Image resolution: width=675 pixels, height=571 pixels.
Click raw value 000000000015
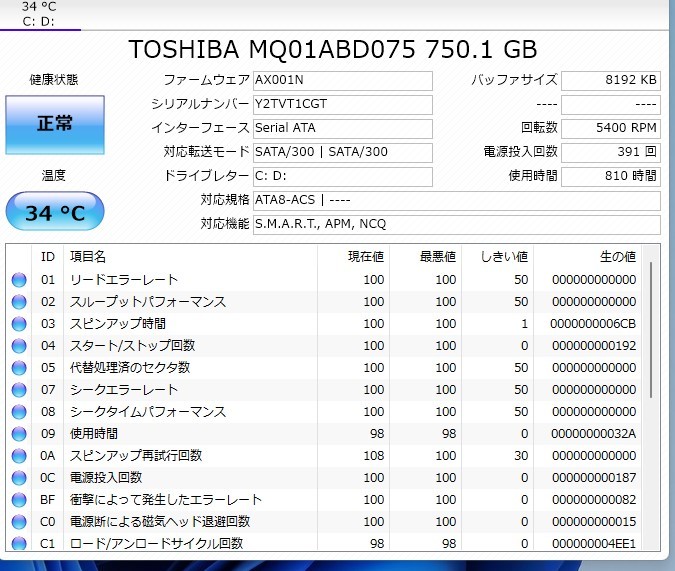click(x=594, y=521)
